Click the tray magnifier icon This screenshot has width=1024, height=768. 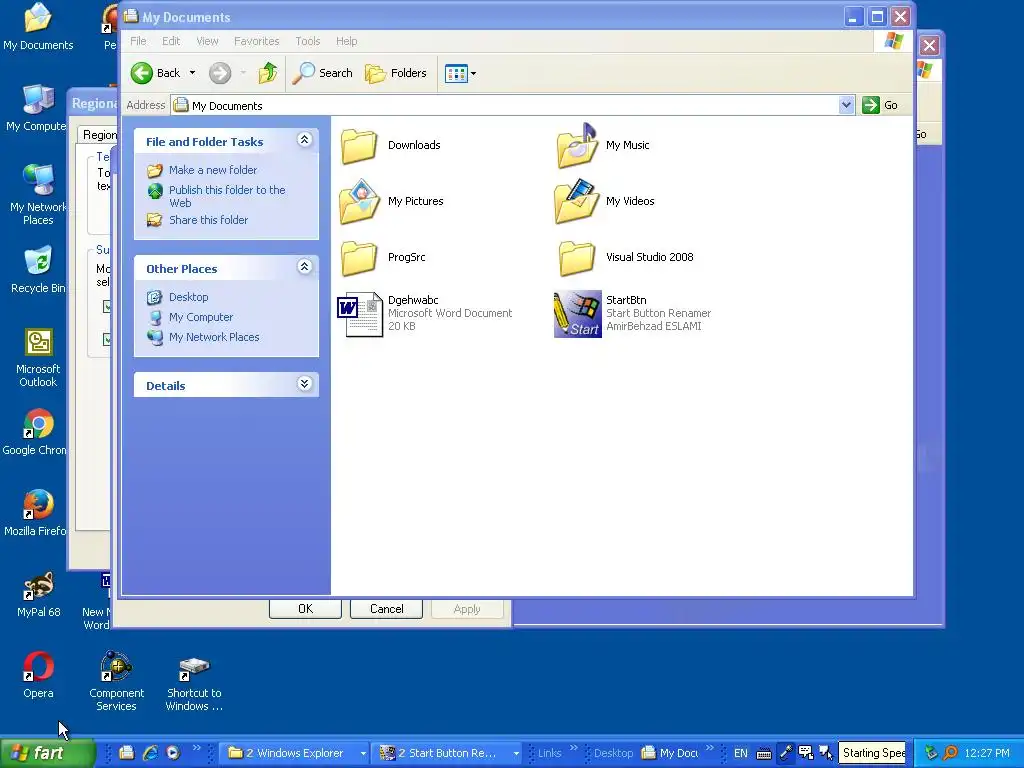coord(951,753)
